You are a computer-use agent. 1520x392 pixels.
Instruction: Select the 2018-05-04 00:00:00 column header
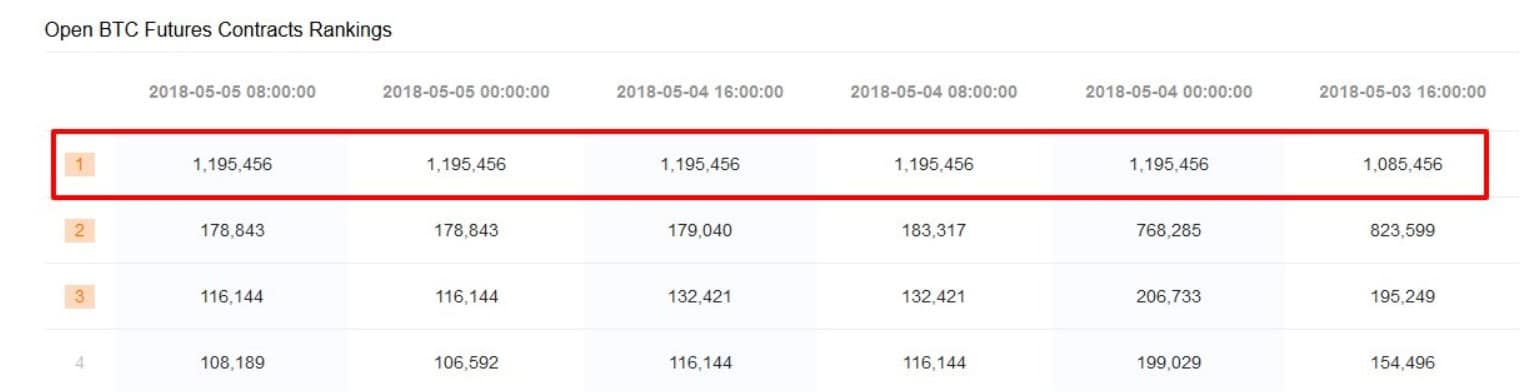(x=1168, y=92)
